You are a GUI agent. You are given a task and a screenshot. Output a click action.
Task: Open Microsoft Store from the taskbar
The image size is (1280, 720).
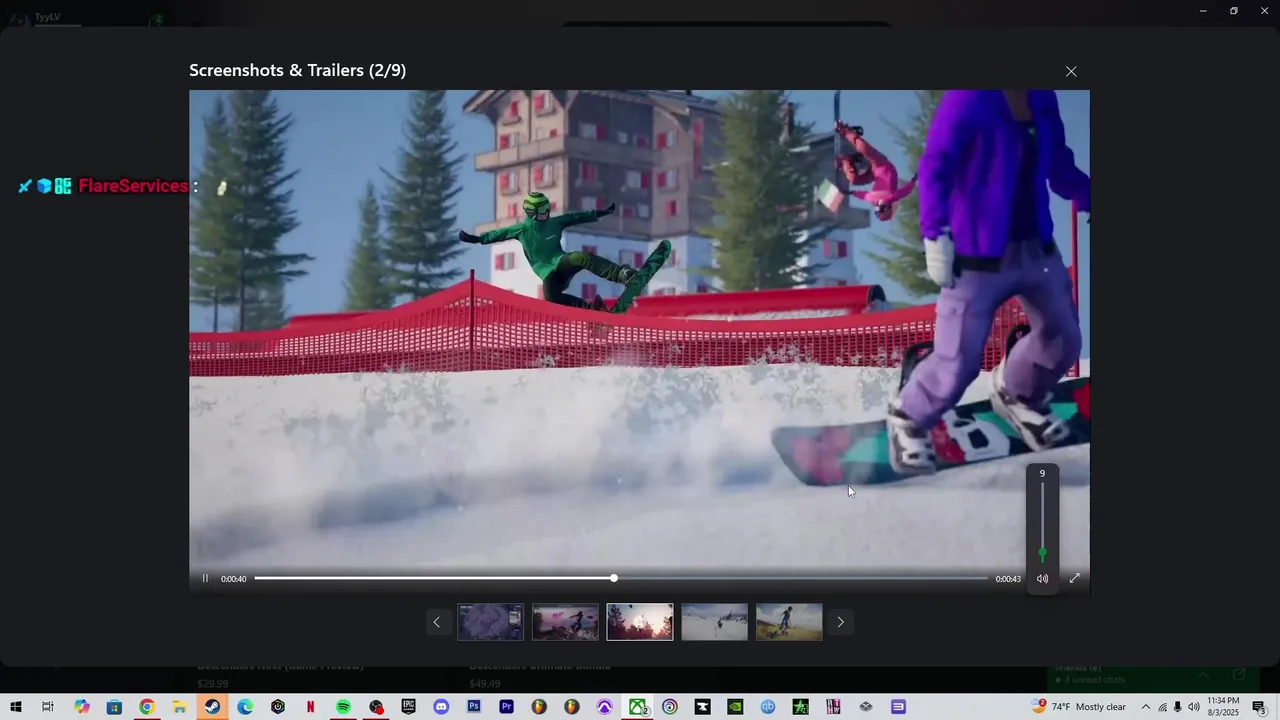(114, 707)
